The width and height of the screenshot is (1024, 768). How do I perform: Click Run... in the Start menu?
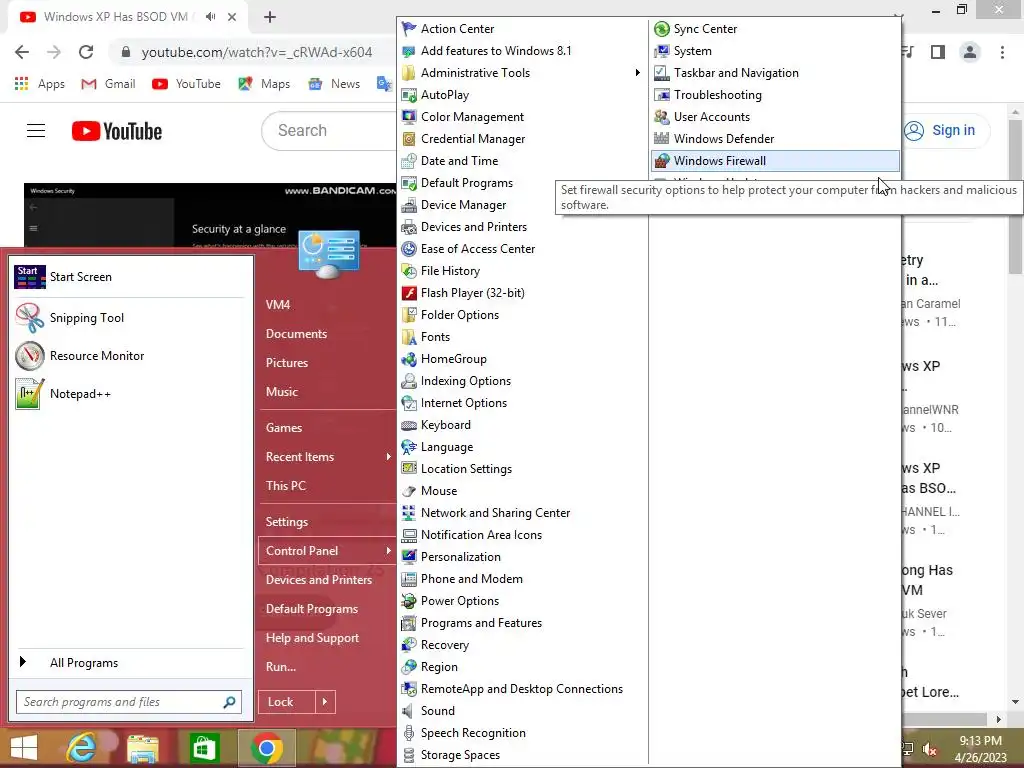(281, 667)
